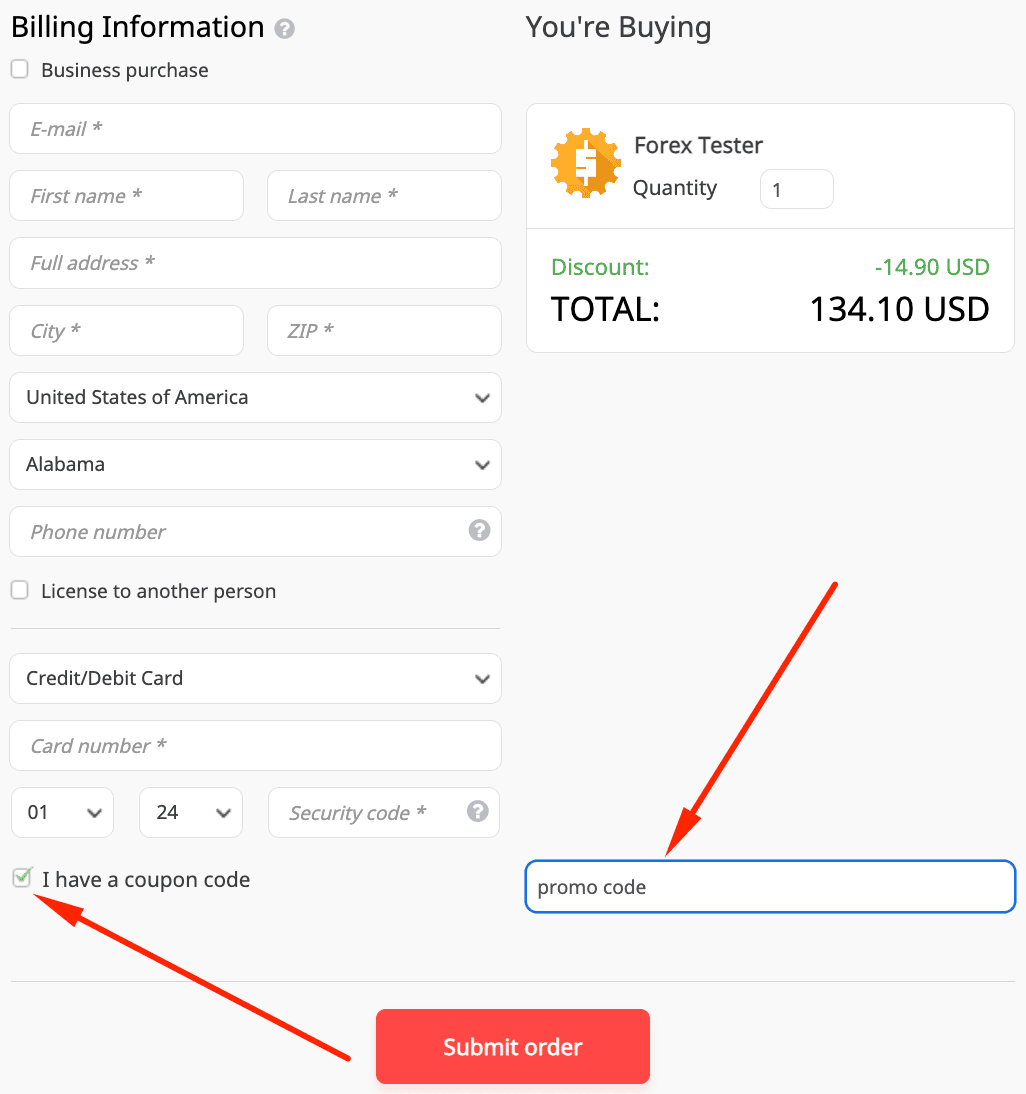Open the Phone number help tooltip
The image size is (1026, 1094).
[x=478, y=531]
